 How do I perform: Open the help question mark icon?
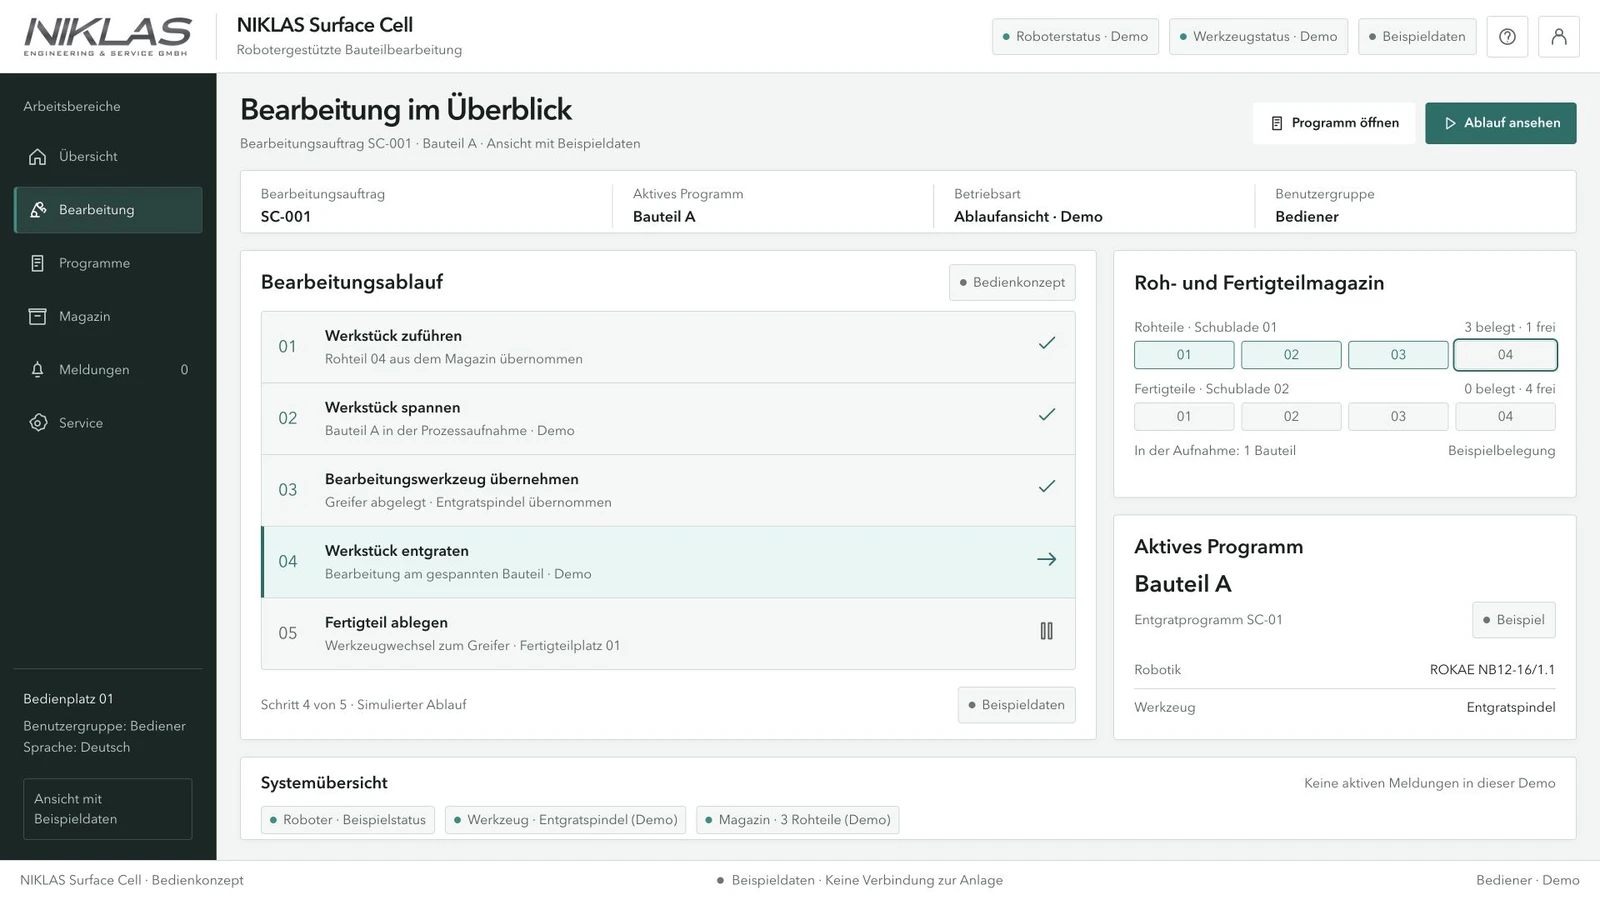1507,37
